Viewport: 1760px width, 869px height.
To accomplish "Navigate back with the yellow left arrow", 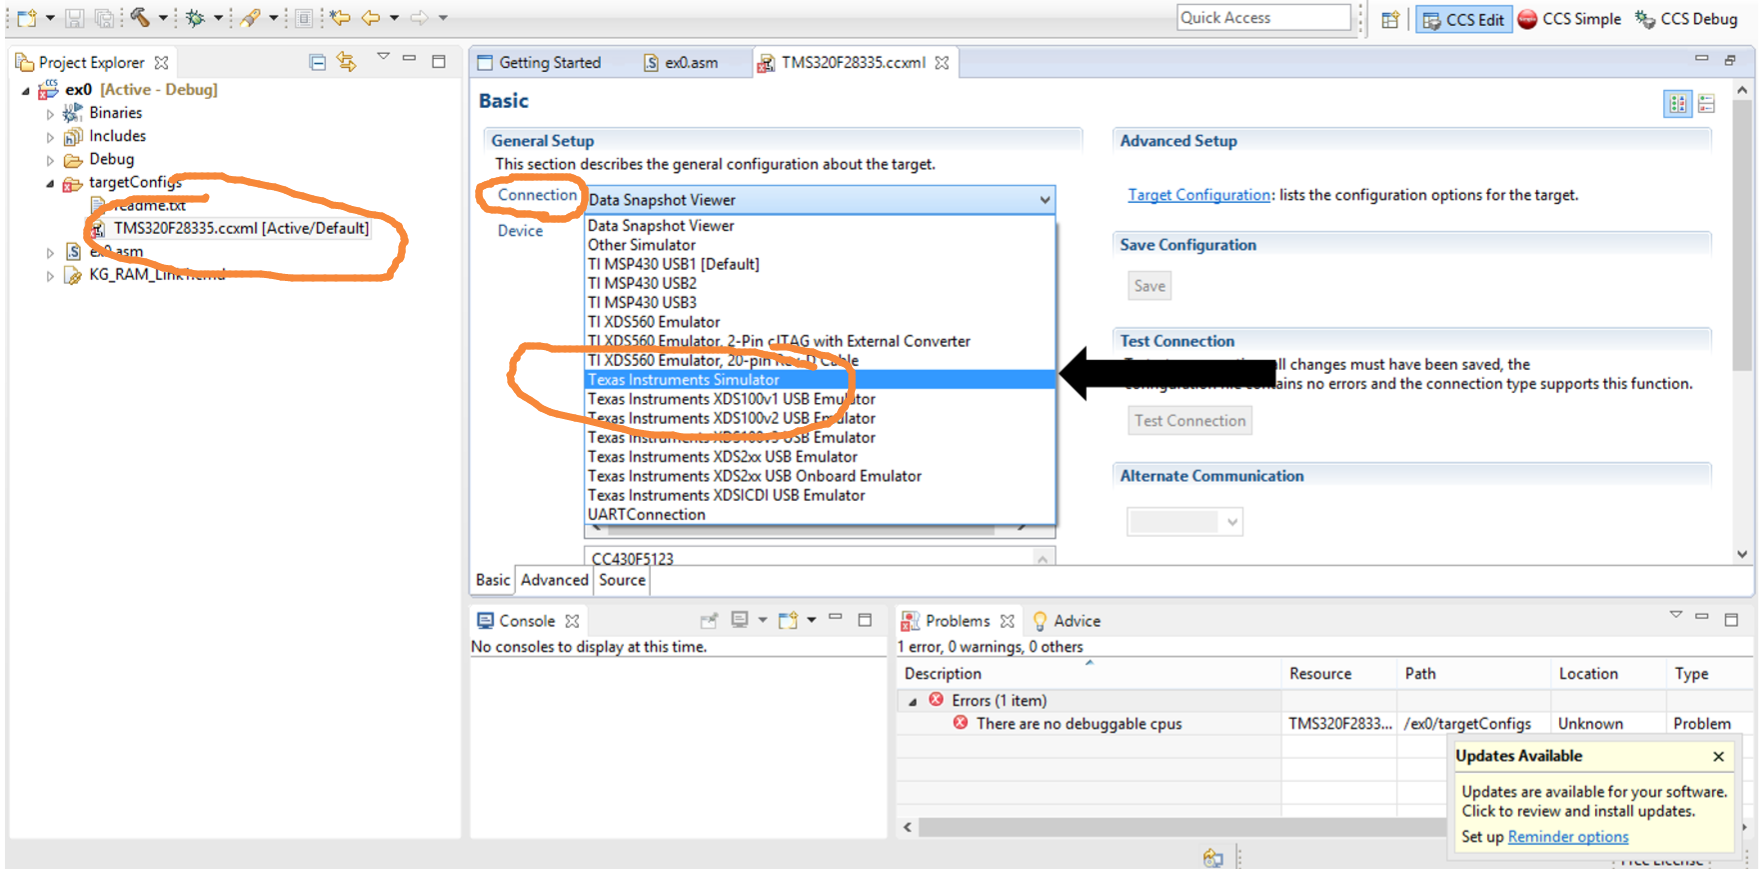I will 371,18.
